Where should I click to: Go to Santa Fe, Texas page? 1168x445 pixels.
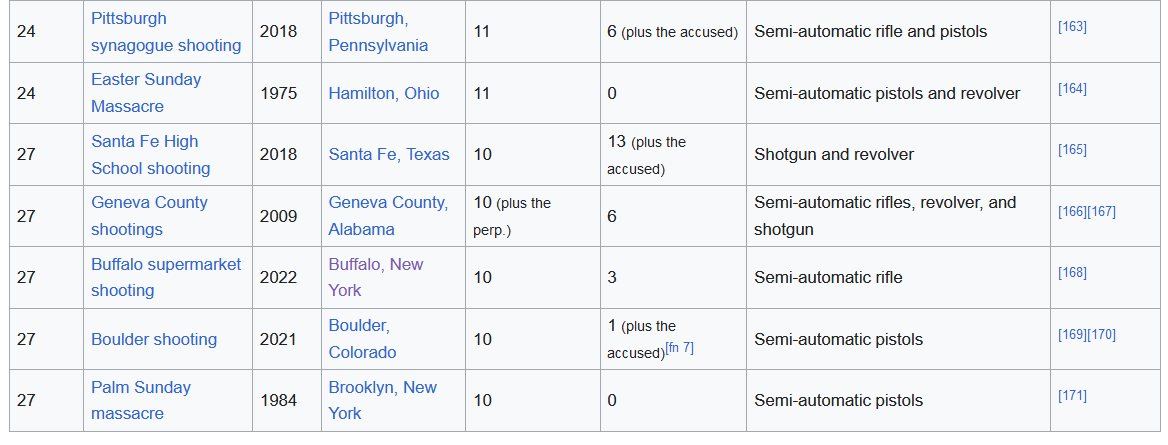pyautogui.click(x=389, y=155)
